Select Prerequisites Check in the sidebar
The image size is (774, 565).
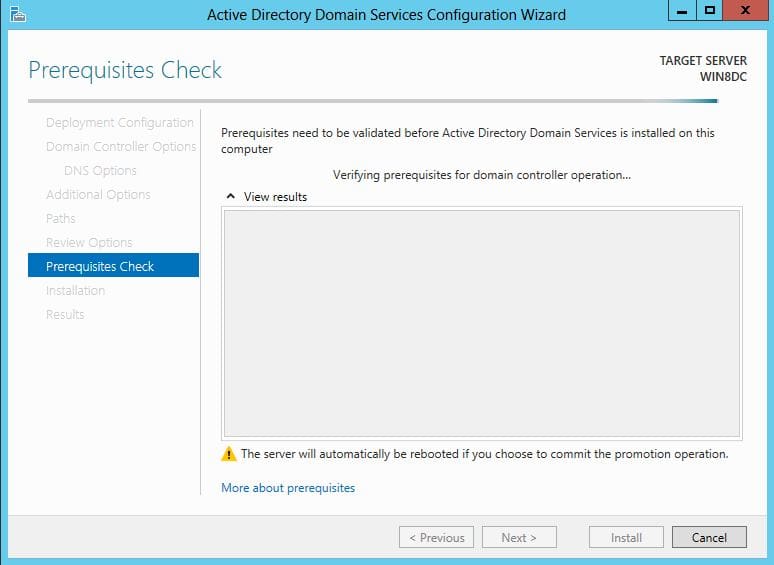(114, 265)
